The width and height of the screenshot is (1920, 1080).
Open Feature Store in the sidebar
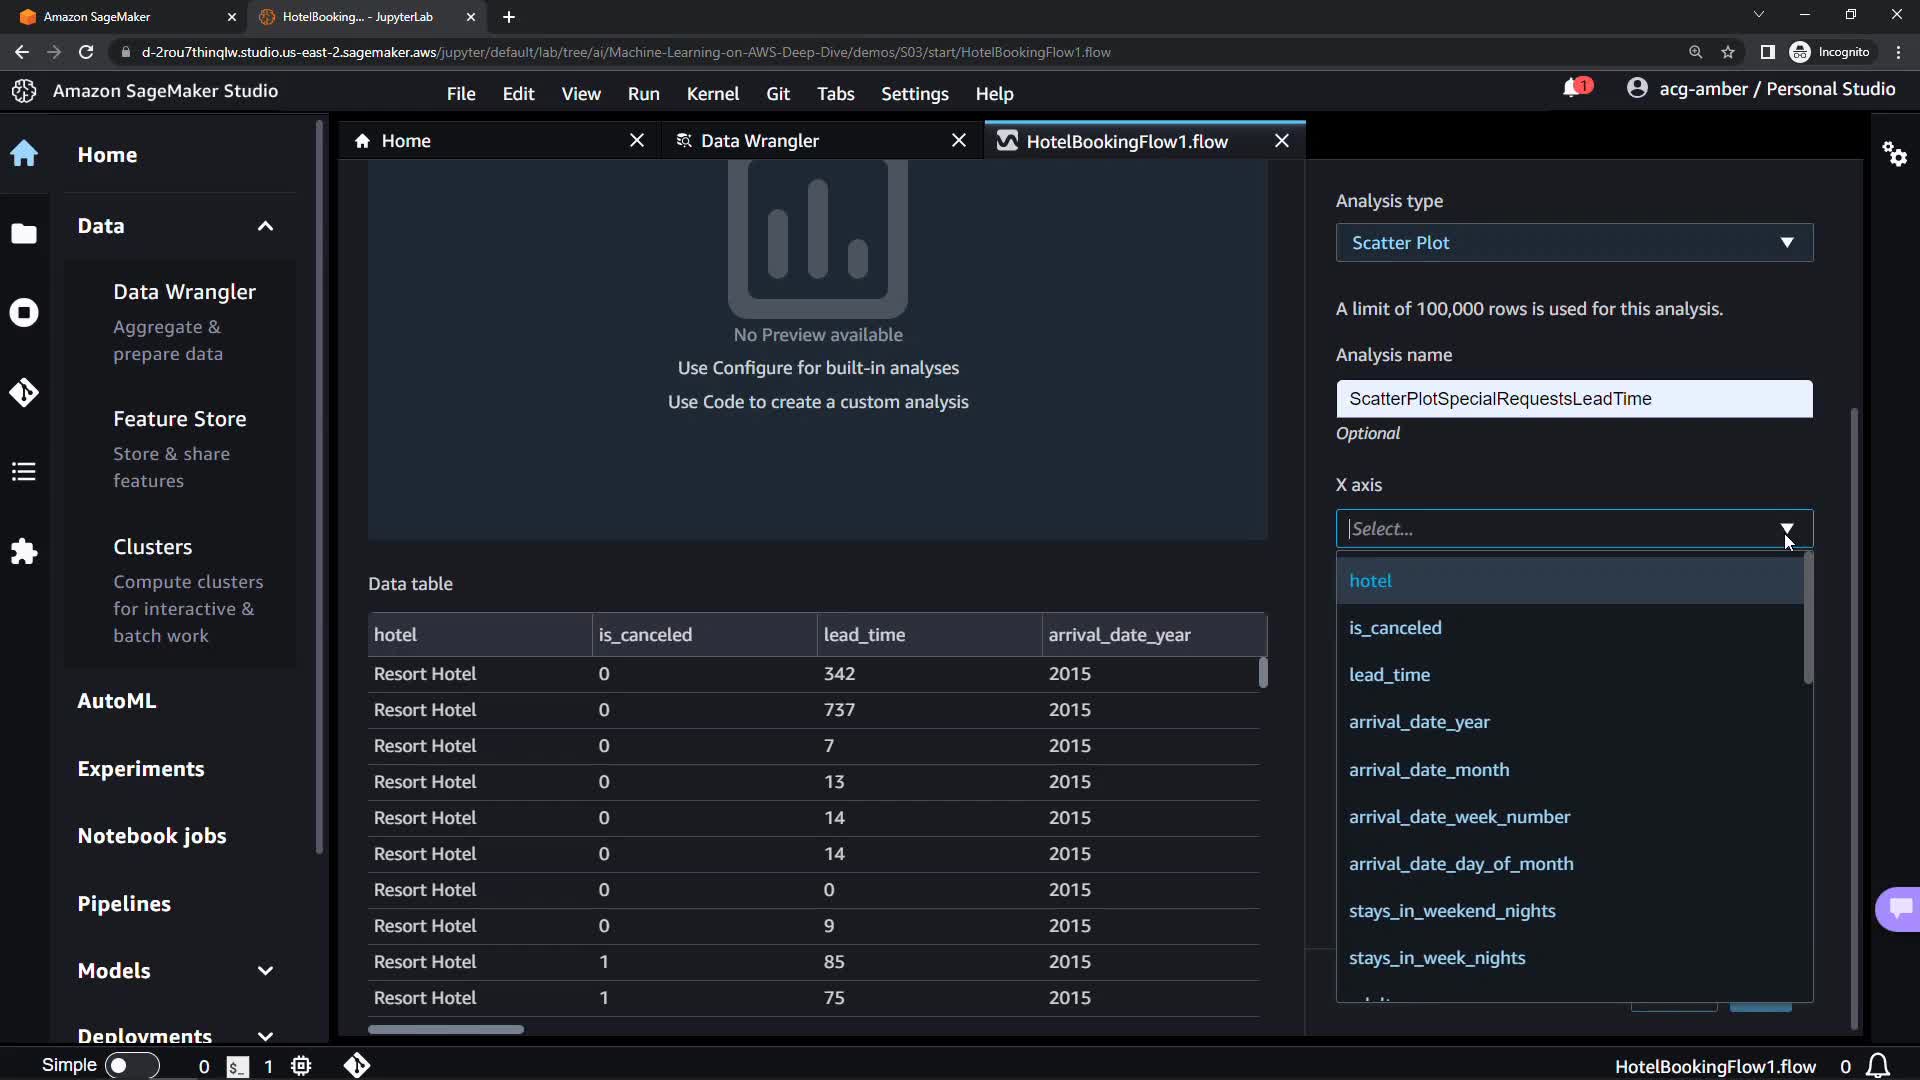tap(180, 419)
